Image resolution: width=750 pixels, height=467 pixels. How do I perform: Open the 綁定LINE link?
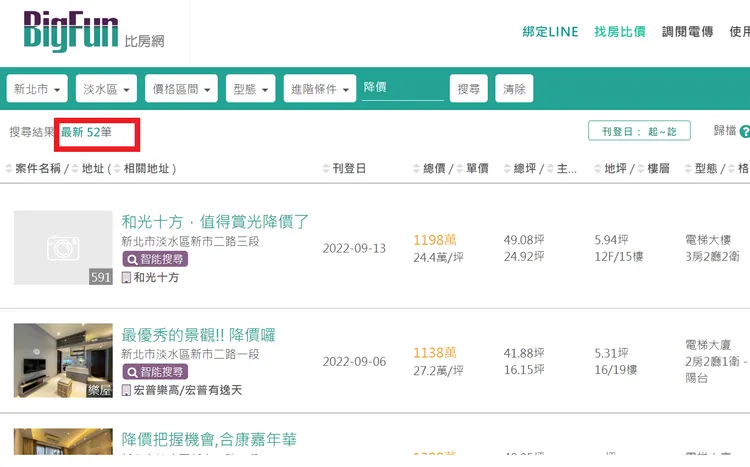[x=550, y=32]
